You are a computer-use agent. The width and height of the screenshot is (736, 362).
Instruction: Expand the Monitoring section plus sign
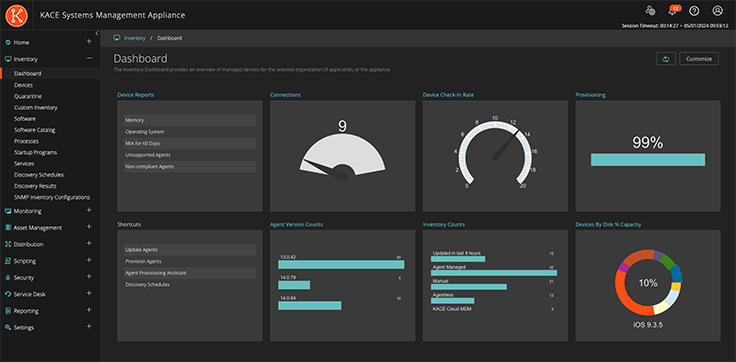[89, 210]
